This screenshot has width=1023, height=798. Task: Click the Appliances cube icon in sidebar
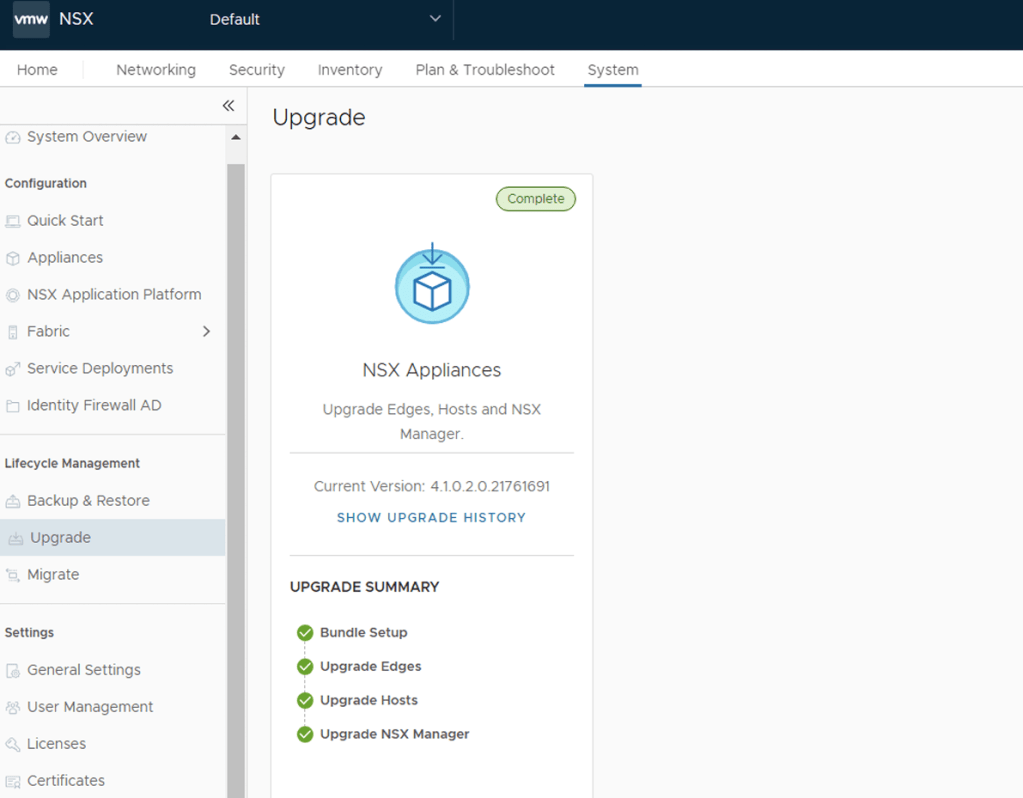[13, 258]
